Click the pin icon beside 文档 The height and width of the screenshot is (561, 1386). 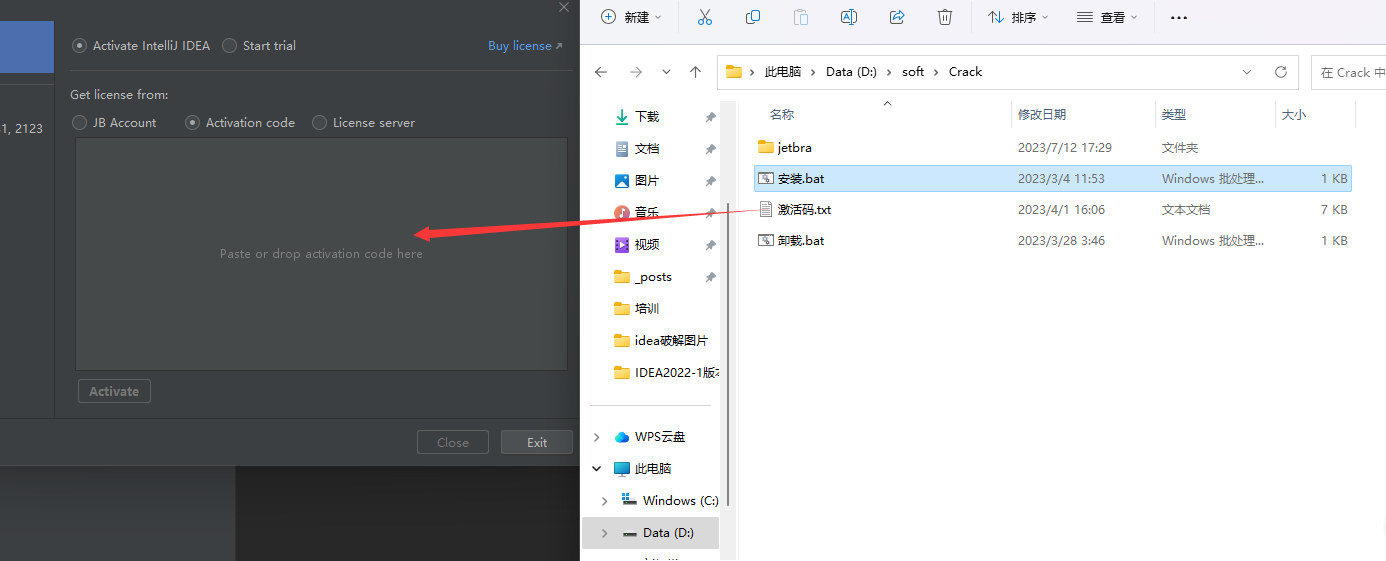(710, 149)
